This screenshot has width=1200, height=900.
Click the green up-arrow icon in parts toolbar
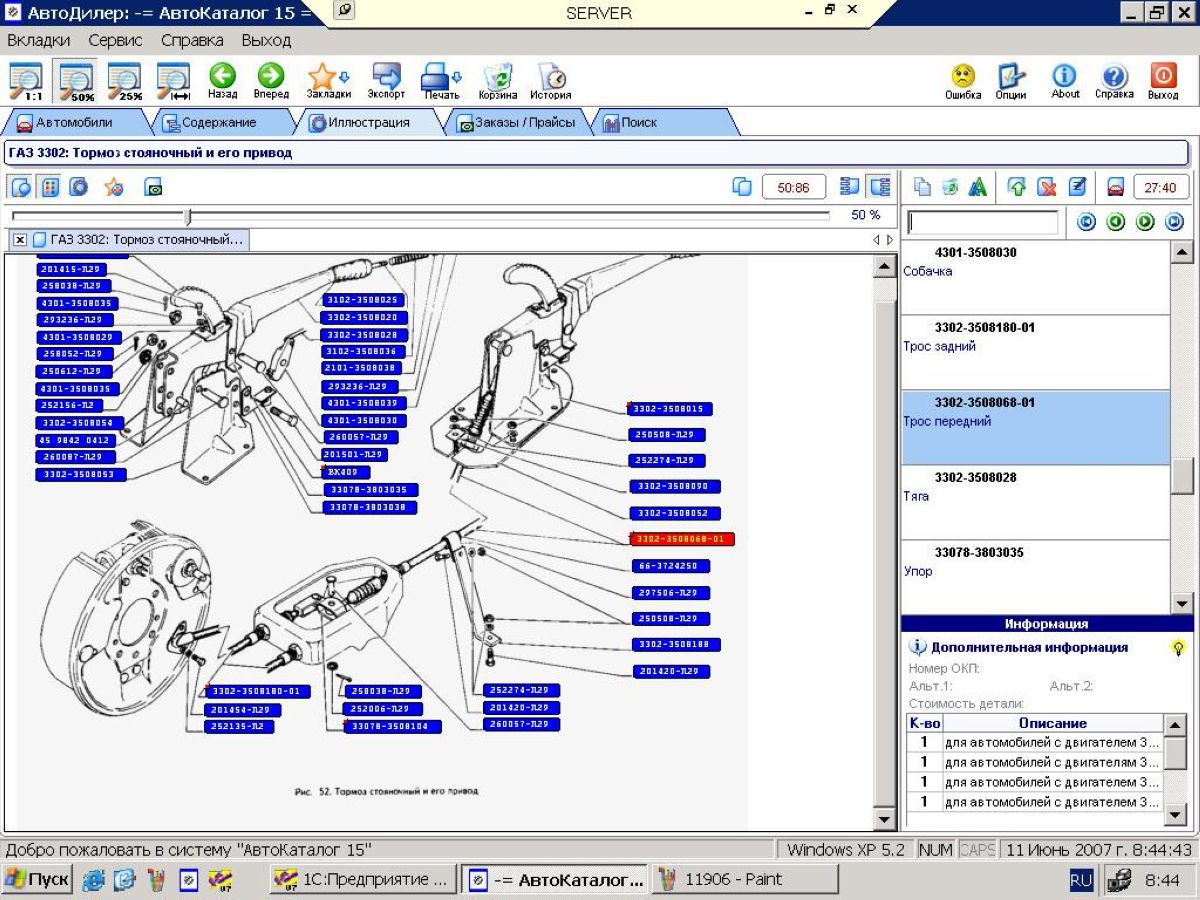click(x=1017, y=187)
